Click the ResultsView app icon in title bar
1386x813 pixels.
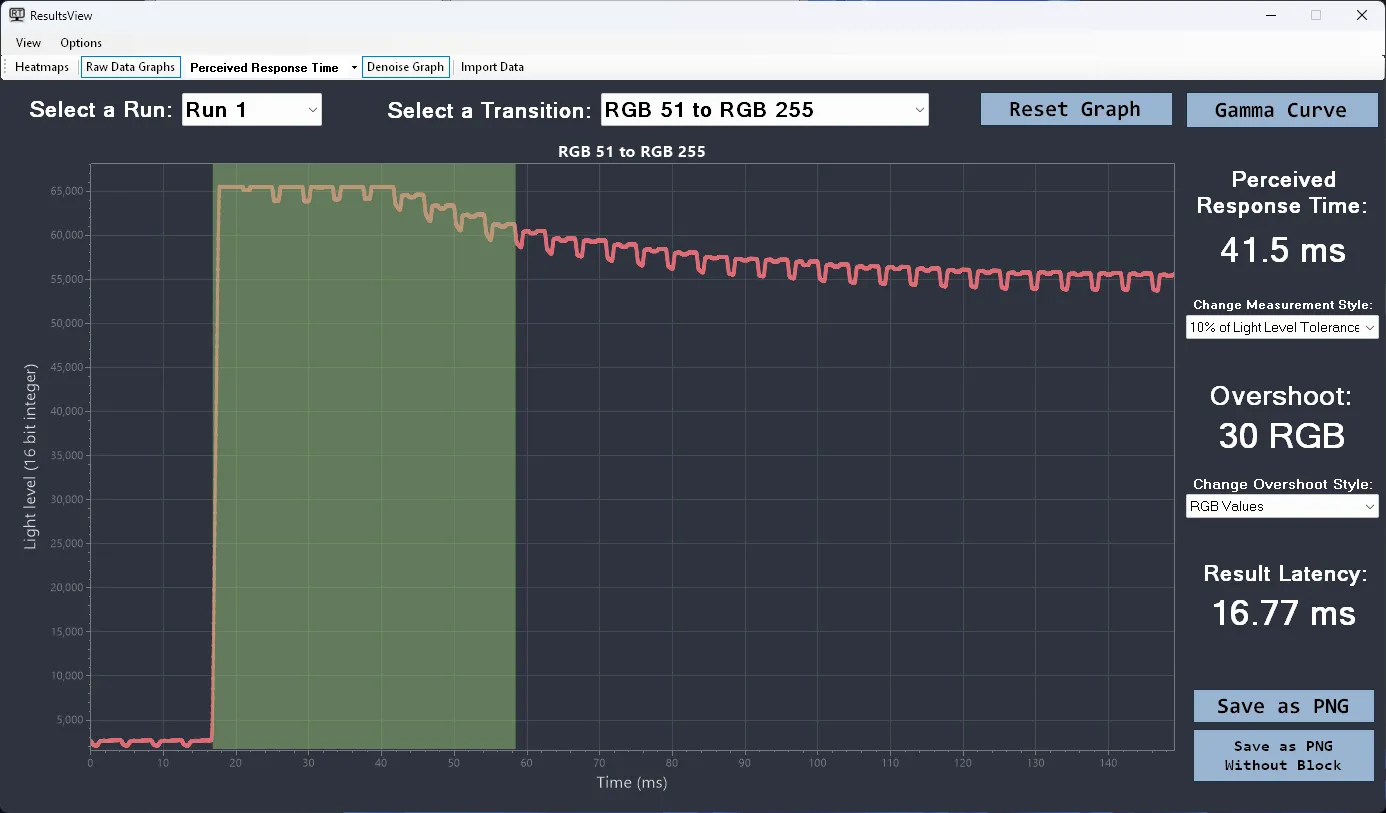(x=17, y=15)
